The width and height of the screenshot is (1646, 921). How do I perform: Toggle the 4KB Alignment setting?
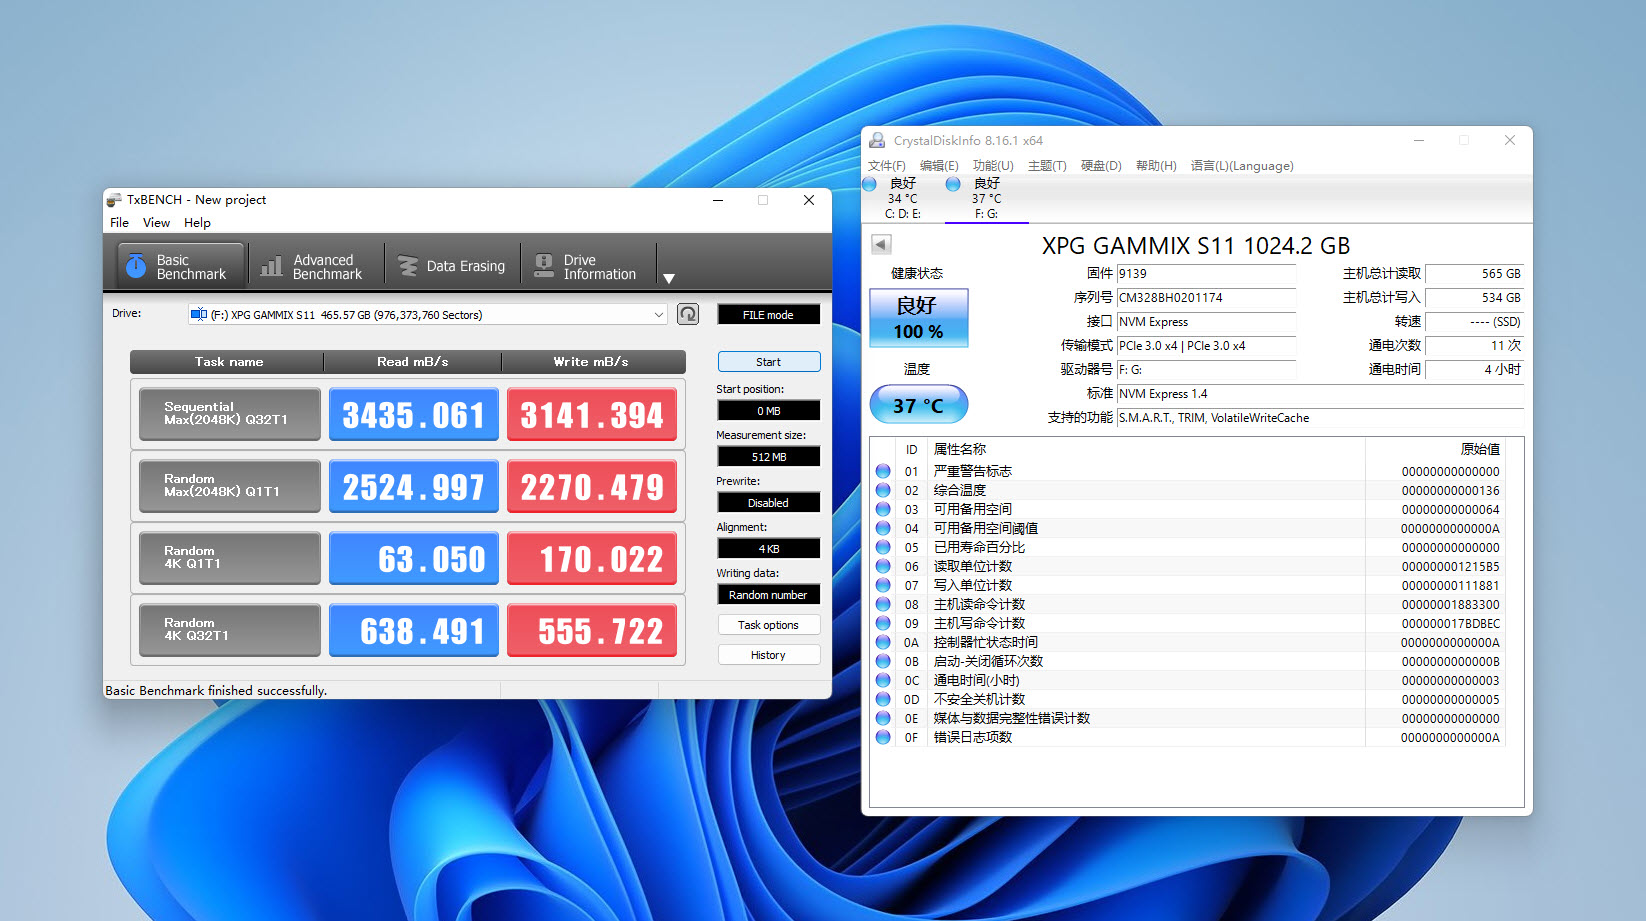pyautogui.click(x=768, y=548)
